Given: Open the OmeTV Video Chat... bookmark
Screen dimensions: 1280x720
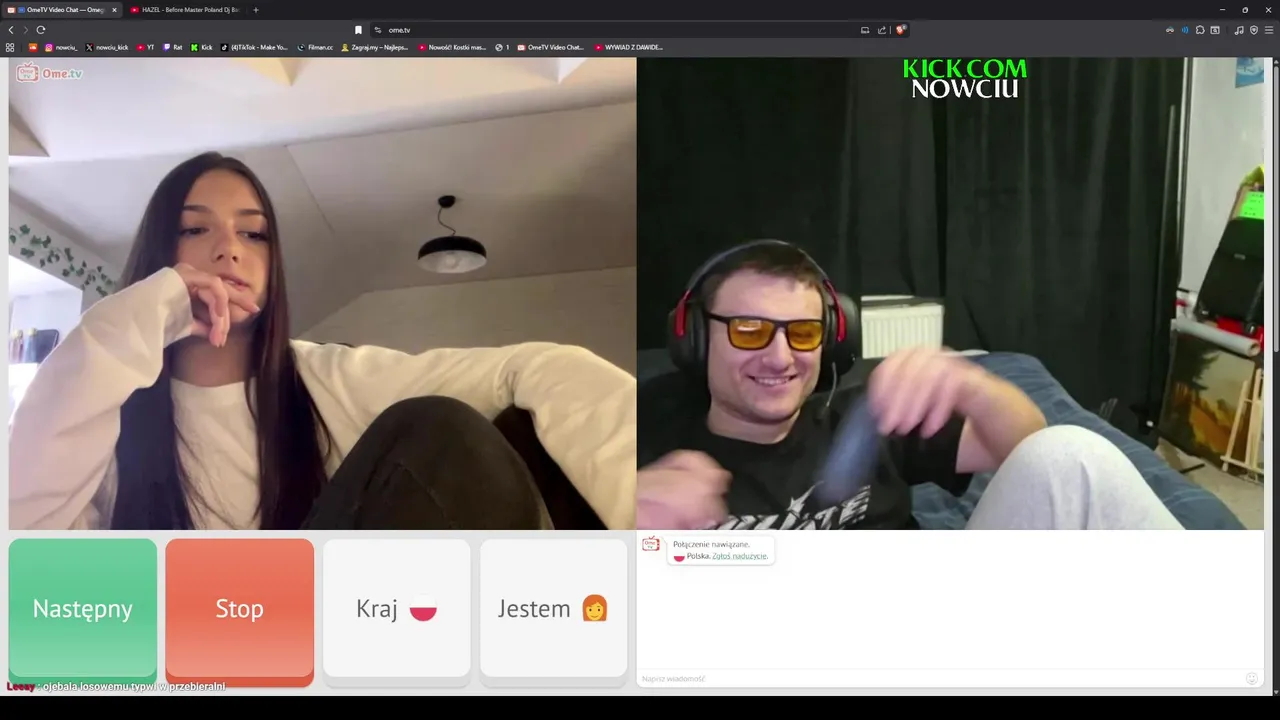Looking at the screenshot, I should coord(550,47).
